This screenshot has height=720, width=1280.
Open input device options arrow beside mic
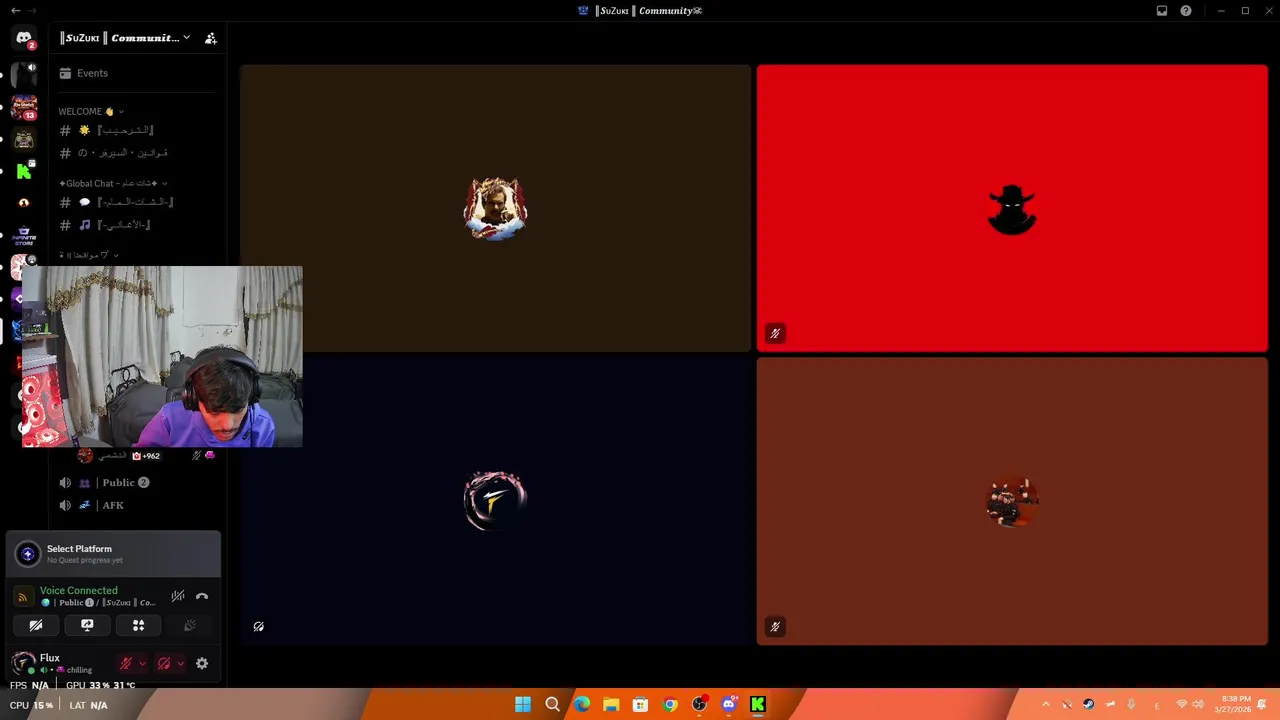pyautogui.click(x=142, y=663)
